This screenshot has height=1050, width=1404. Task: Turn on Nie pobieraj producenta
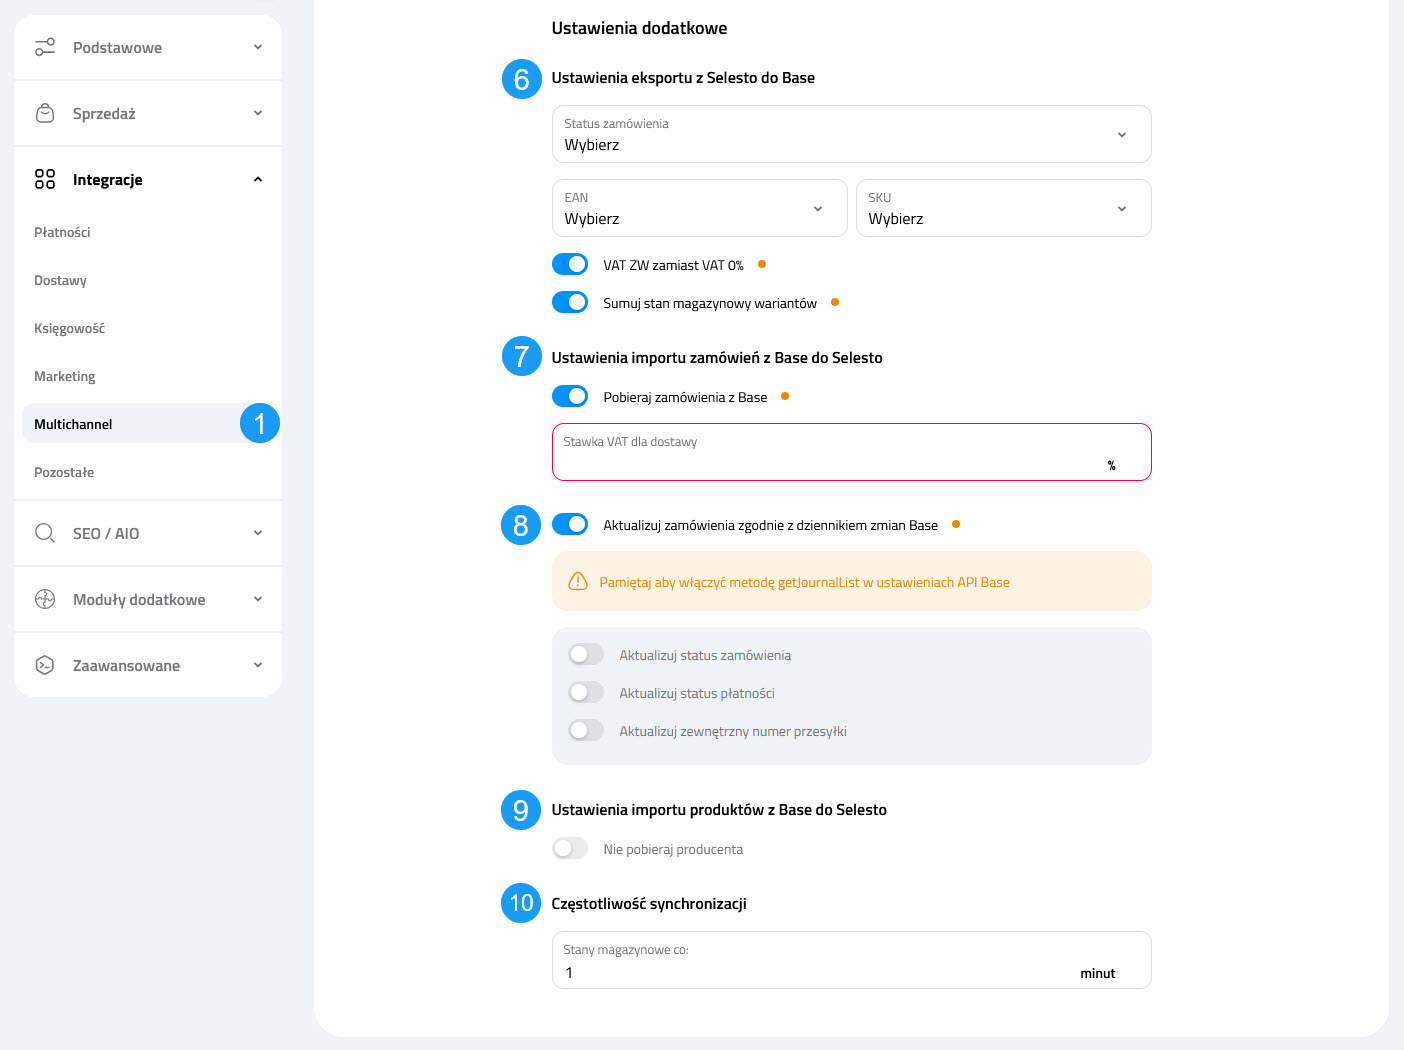pyautogui.click(x=570, y=847)
